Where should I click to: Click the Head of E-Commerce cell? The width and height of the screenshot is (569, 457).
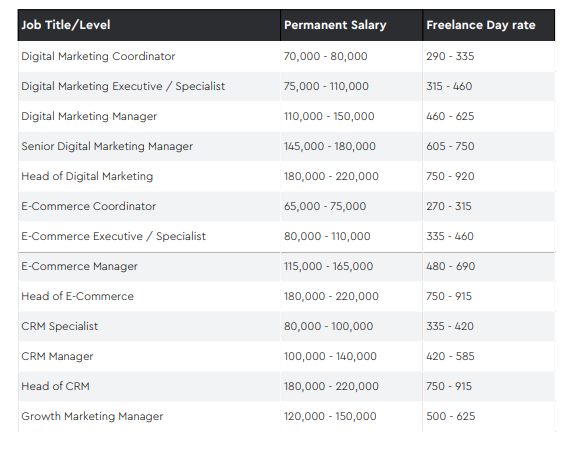pos(77,296)
